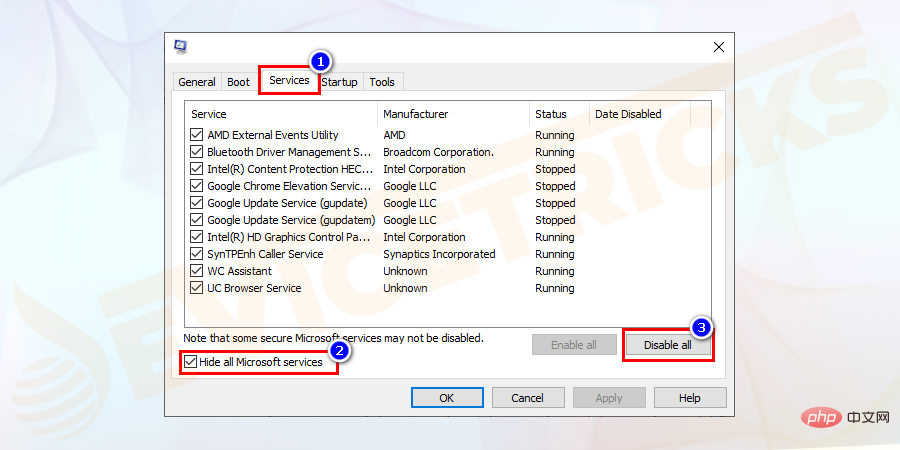Click the greyed-out Enable all button
Screen dimensions: 900x450
click(573, 345)
